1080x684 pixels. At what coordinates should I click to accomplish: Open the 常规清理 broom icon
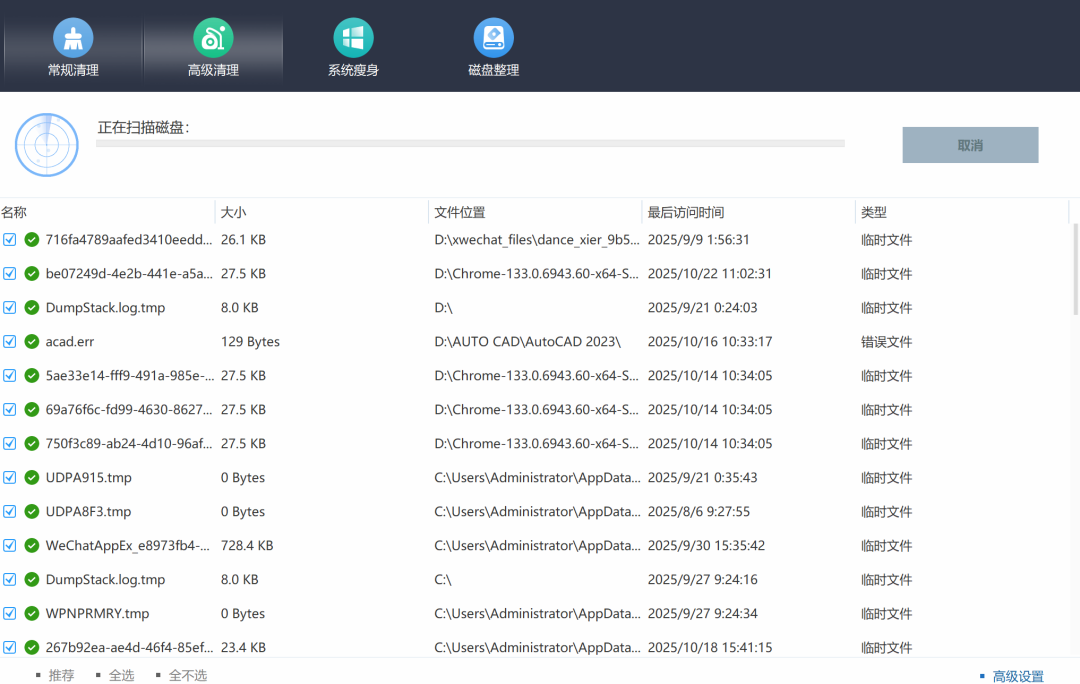coord(73,38)
